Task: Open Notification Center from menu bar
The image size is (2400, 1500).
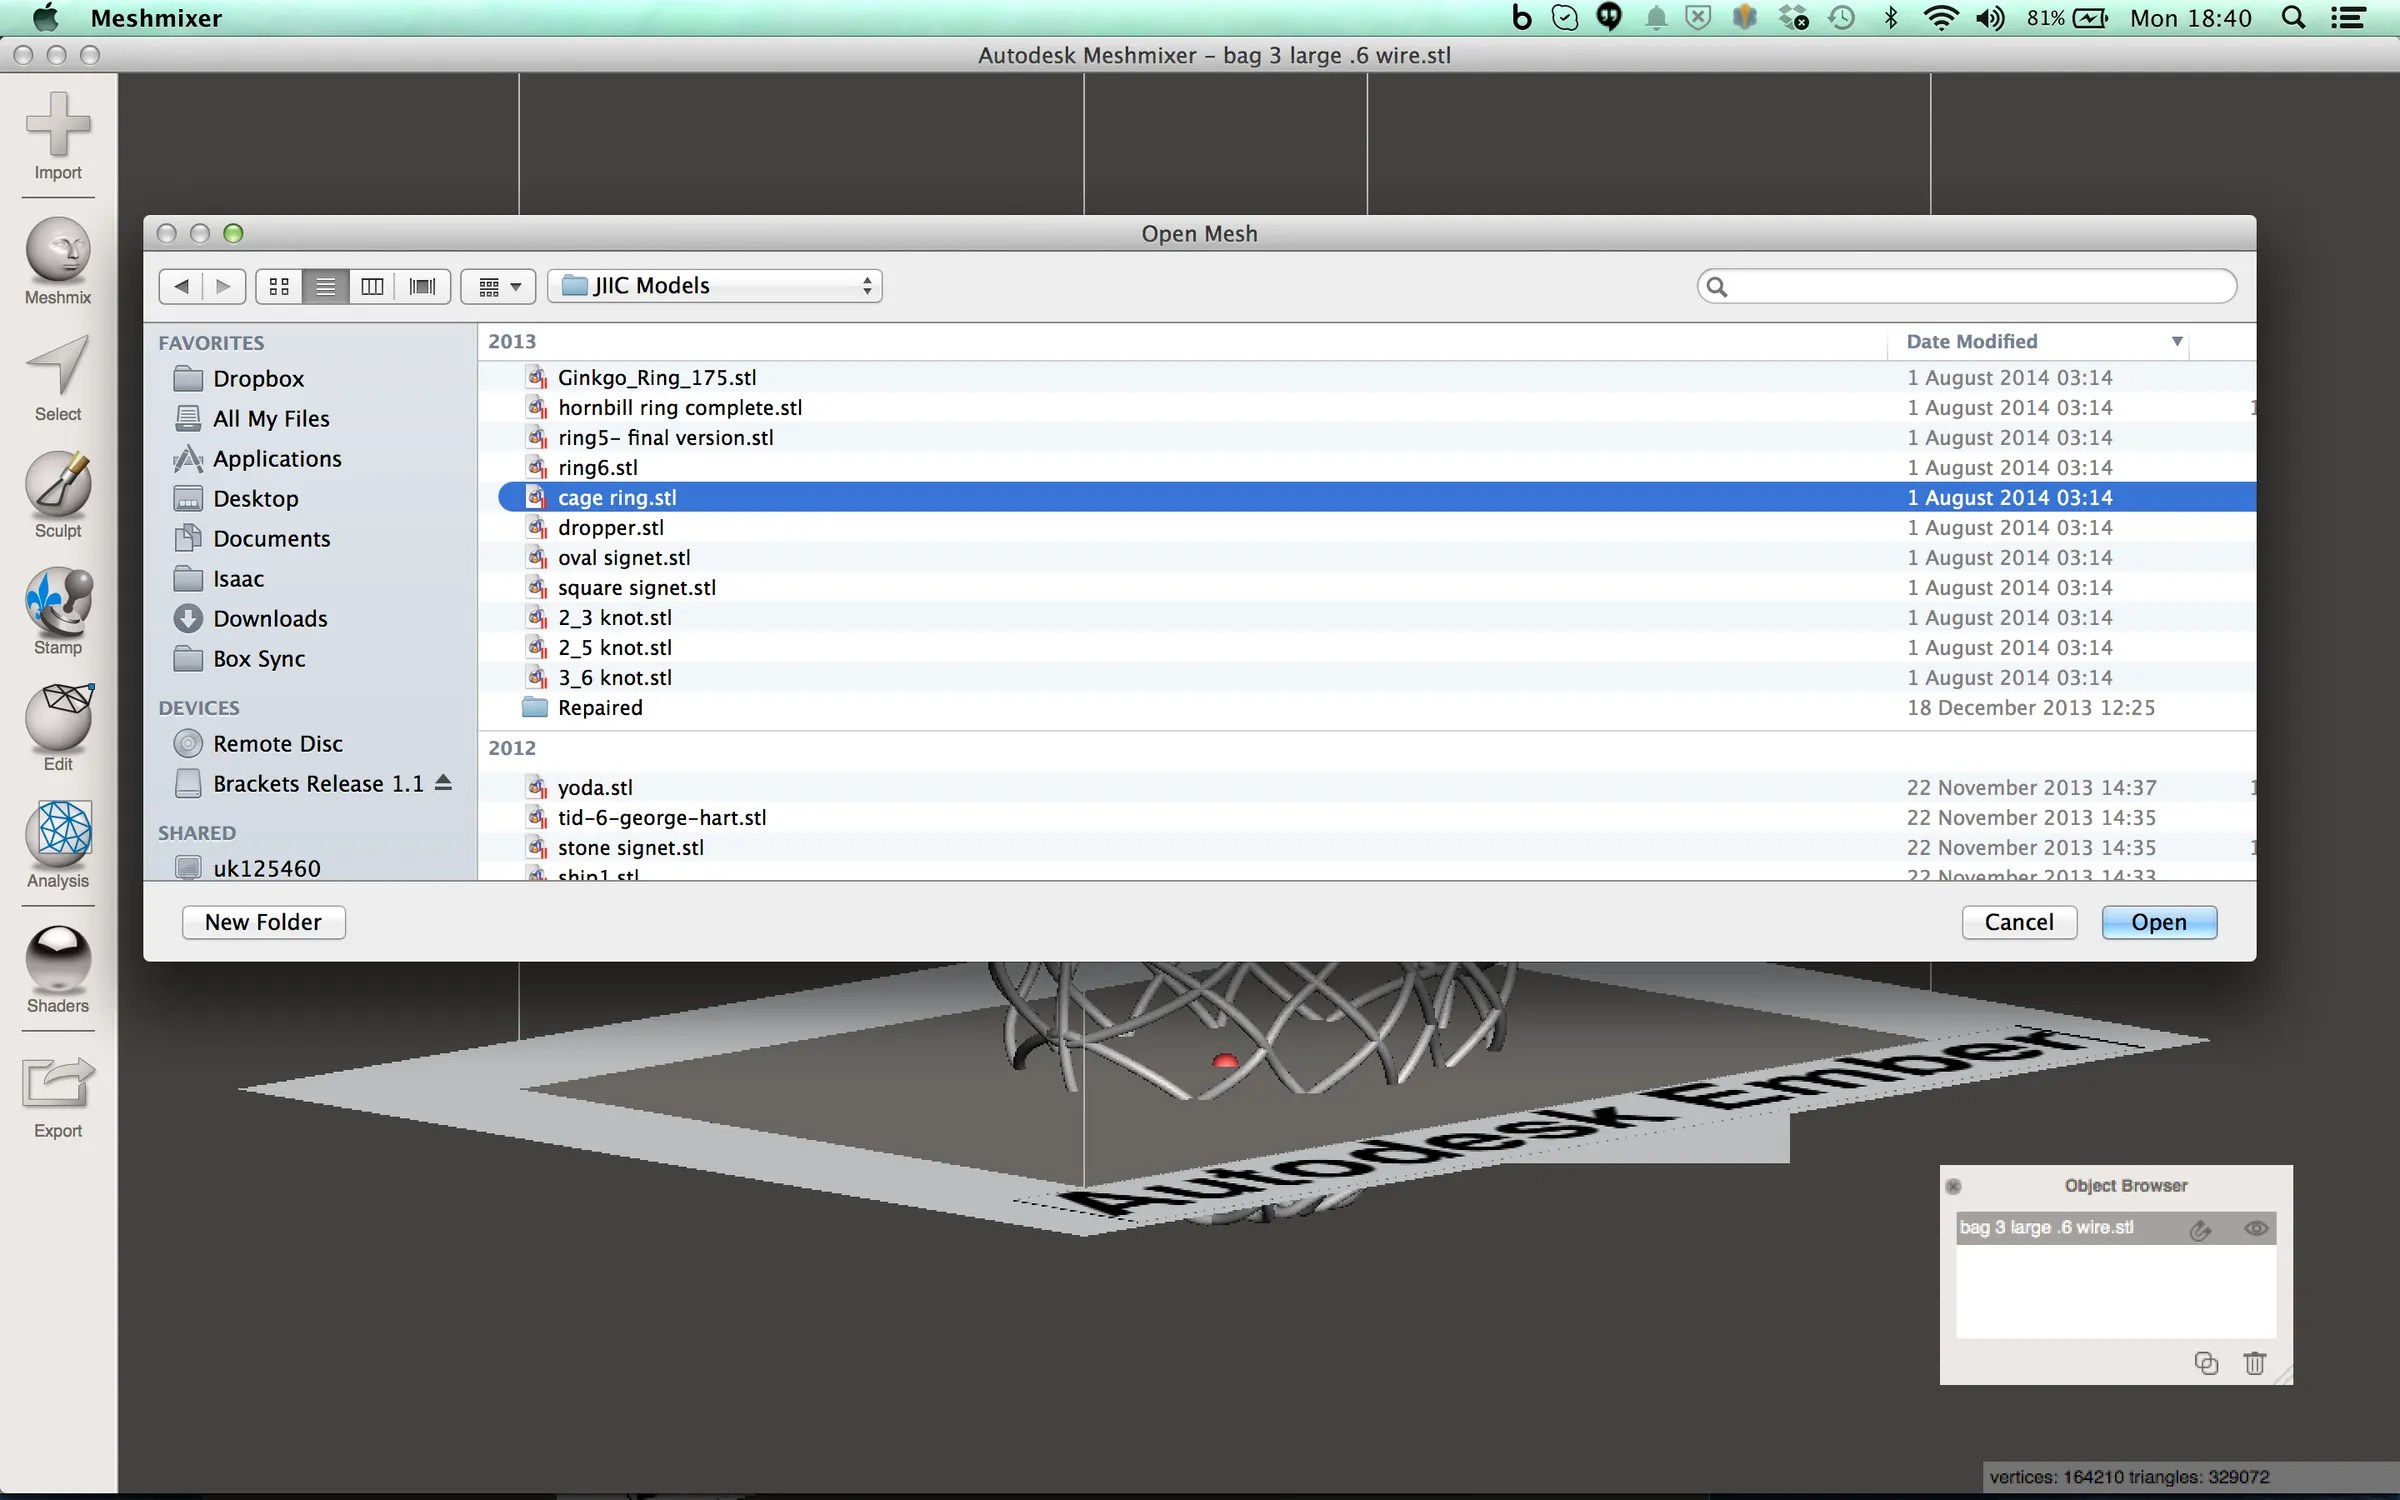Action: click(2348, 18)
